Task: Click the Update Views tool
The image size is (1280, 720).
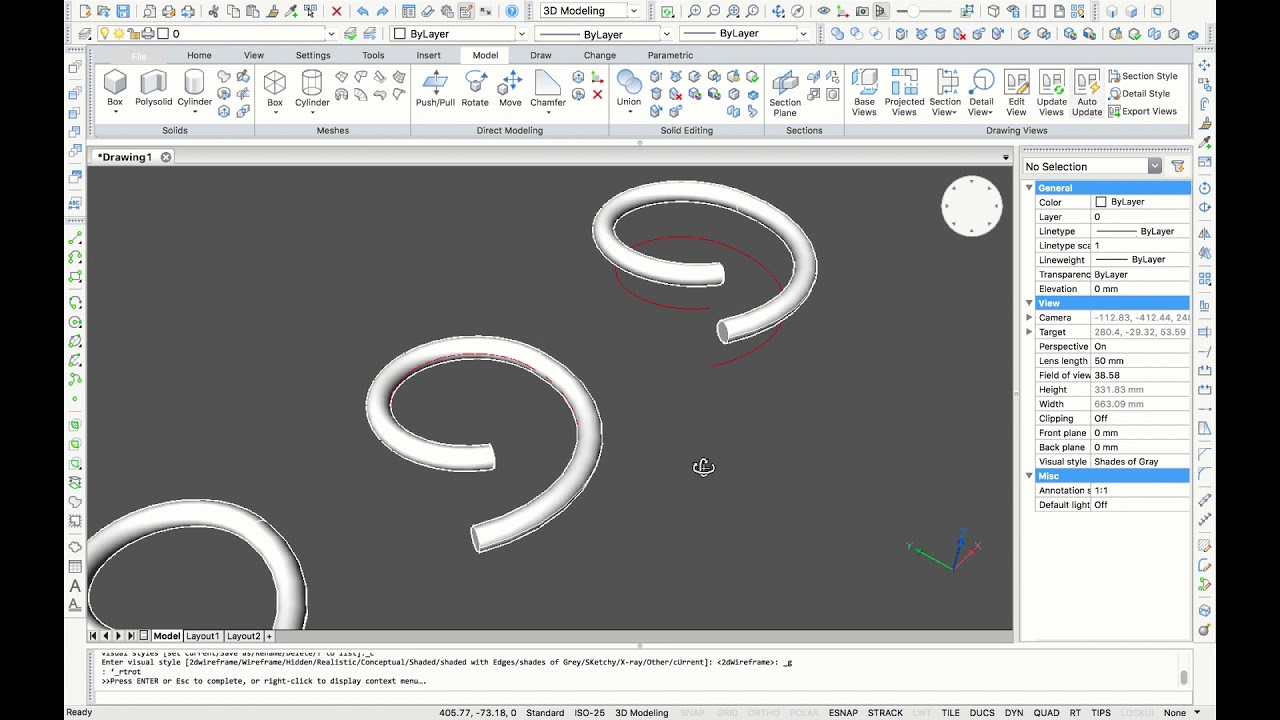Action: (1051, 93)
